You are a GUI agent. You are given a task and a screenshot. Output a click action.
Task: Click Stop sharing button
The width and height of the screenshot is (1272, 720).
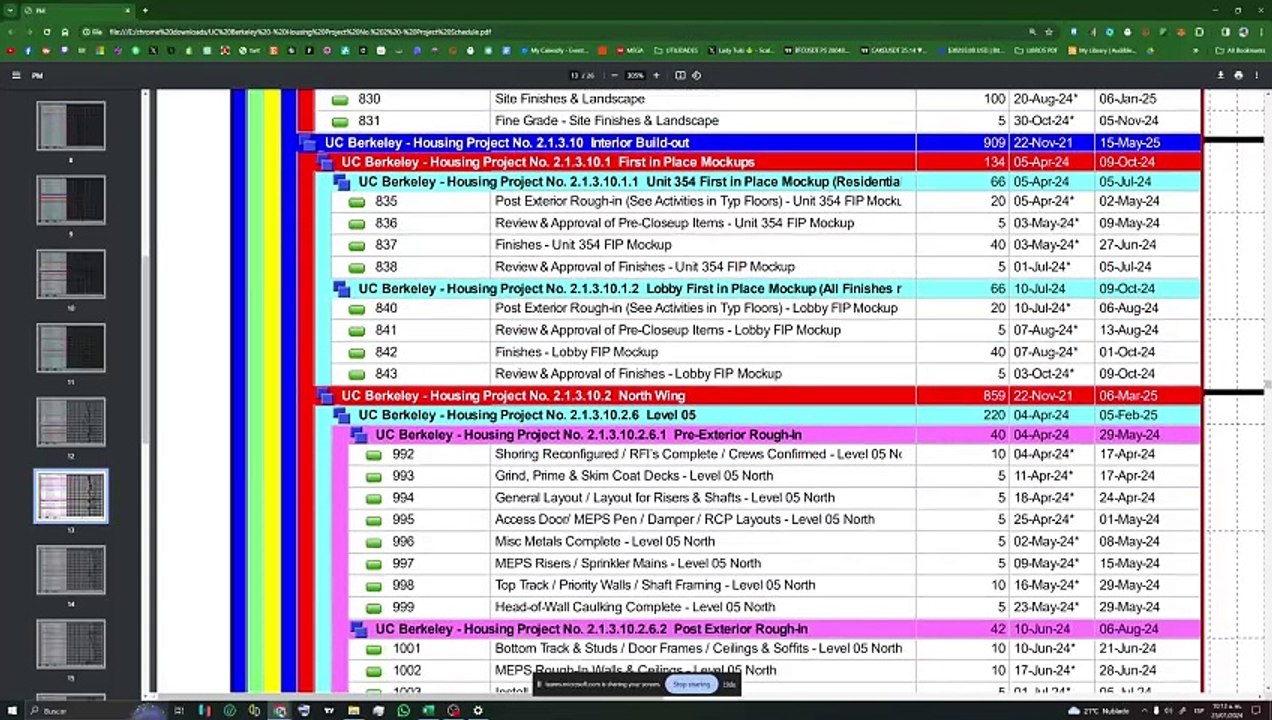click(691, 685)
